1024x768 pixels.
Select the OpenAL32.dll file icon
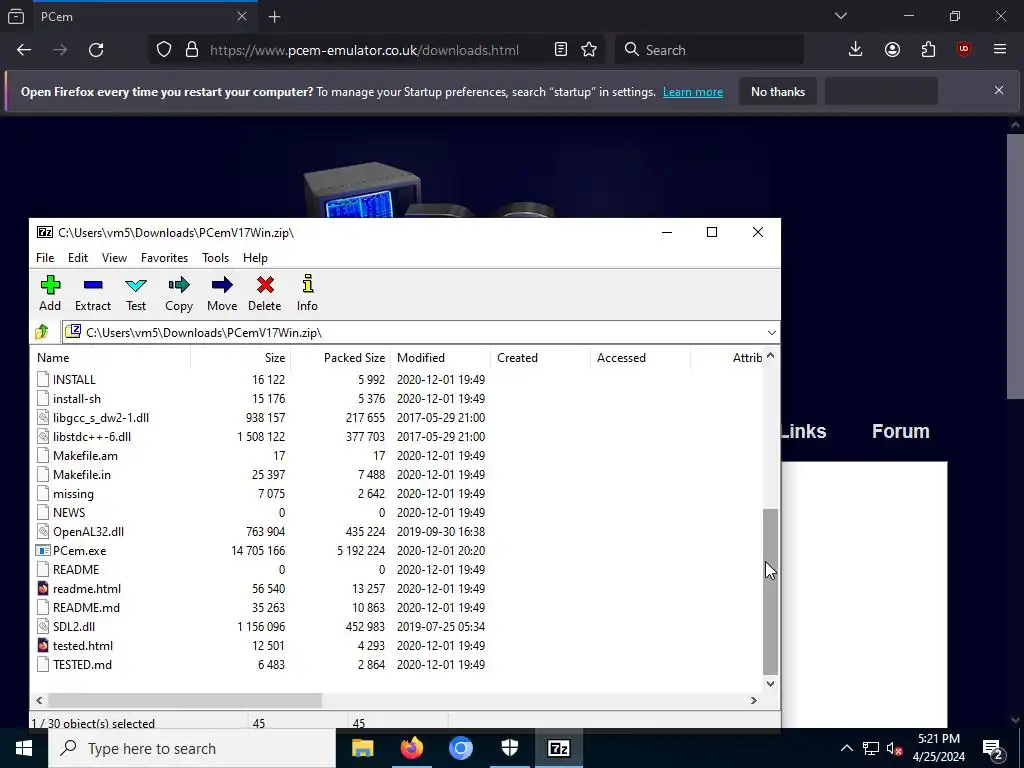(x=43, y=532)
